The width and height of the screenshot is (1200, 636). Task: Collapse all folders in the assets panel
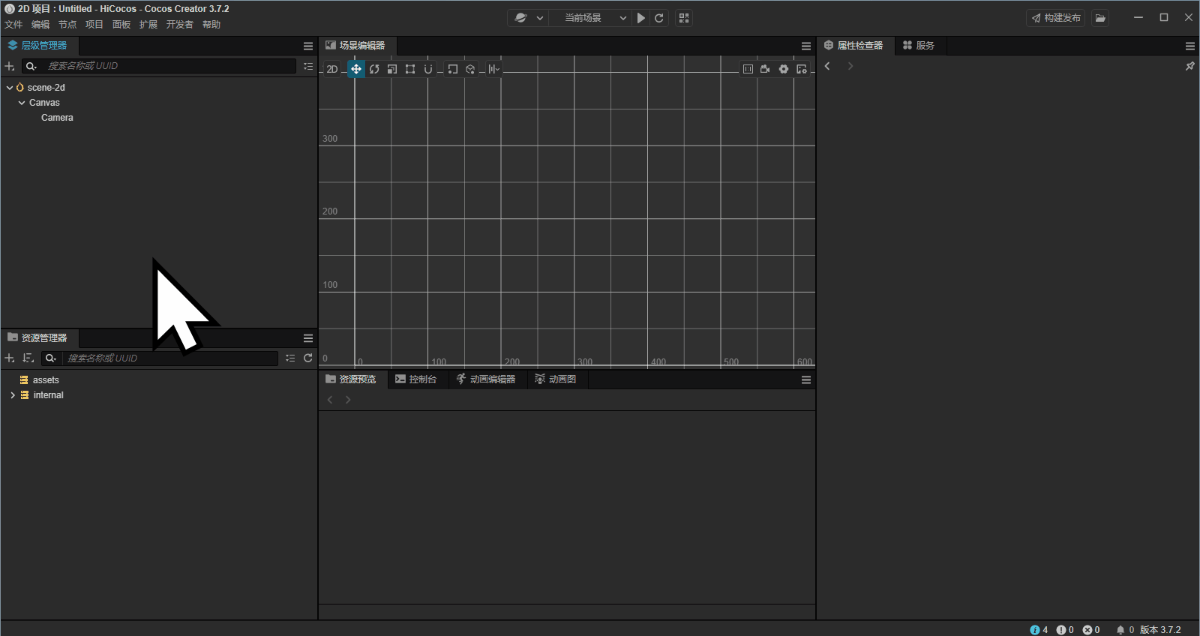pos(290,358)
